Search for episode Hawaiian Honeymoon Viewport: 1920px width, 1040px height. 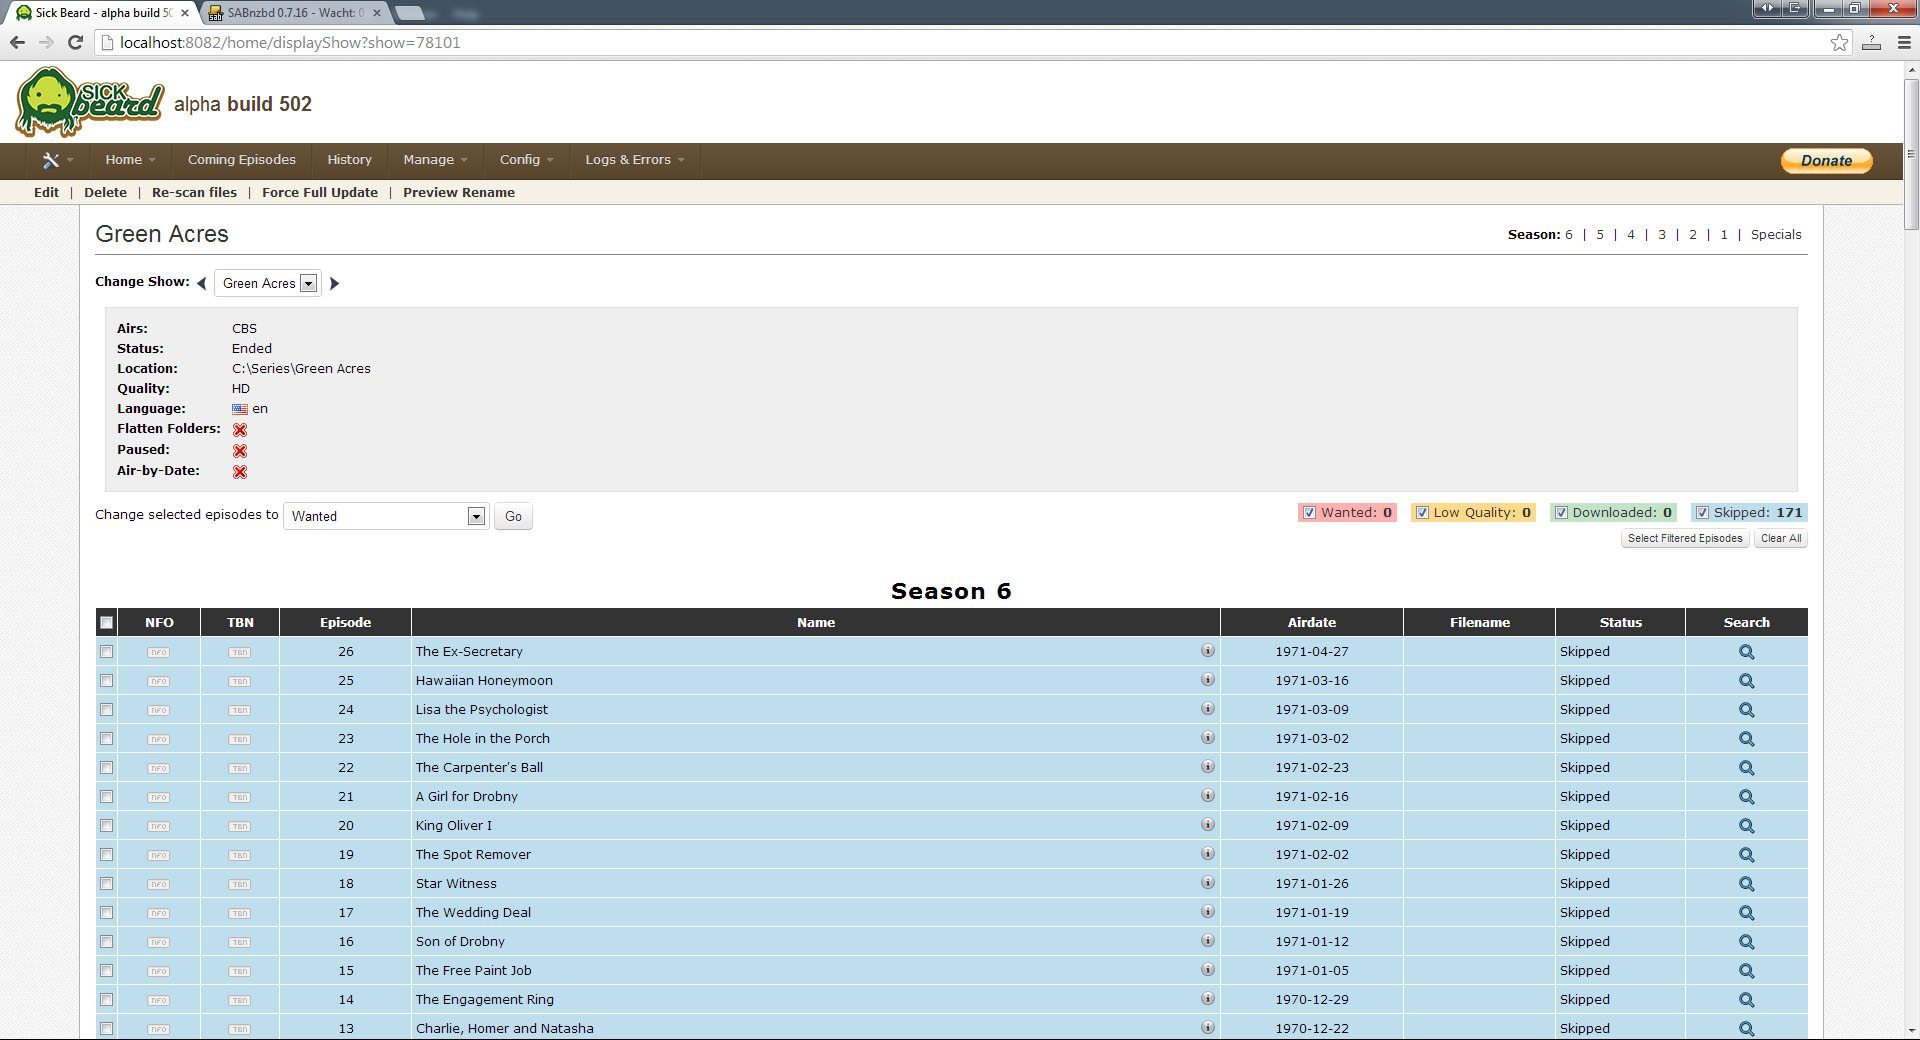point(1746,681)
